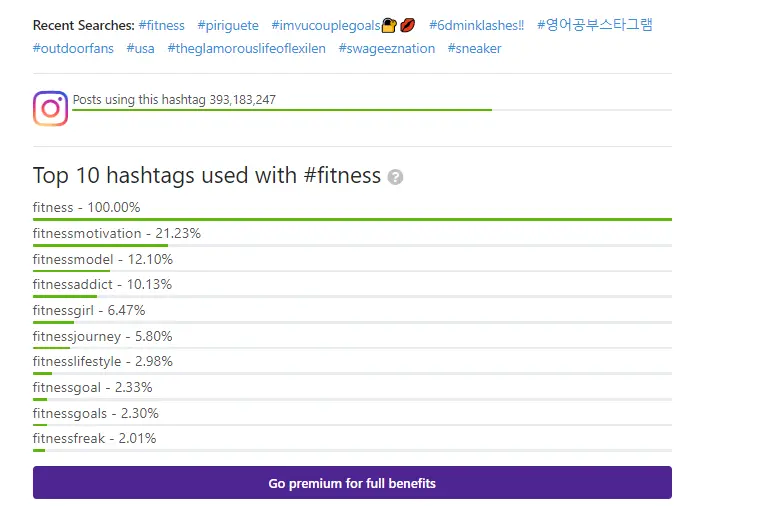Open the #6dminklashes recent search

476,25
